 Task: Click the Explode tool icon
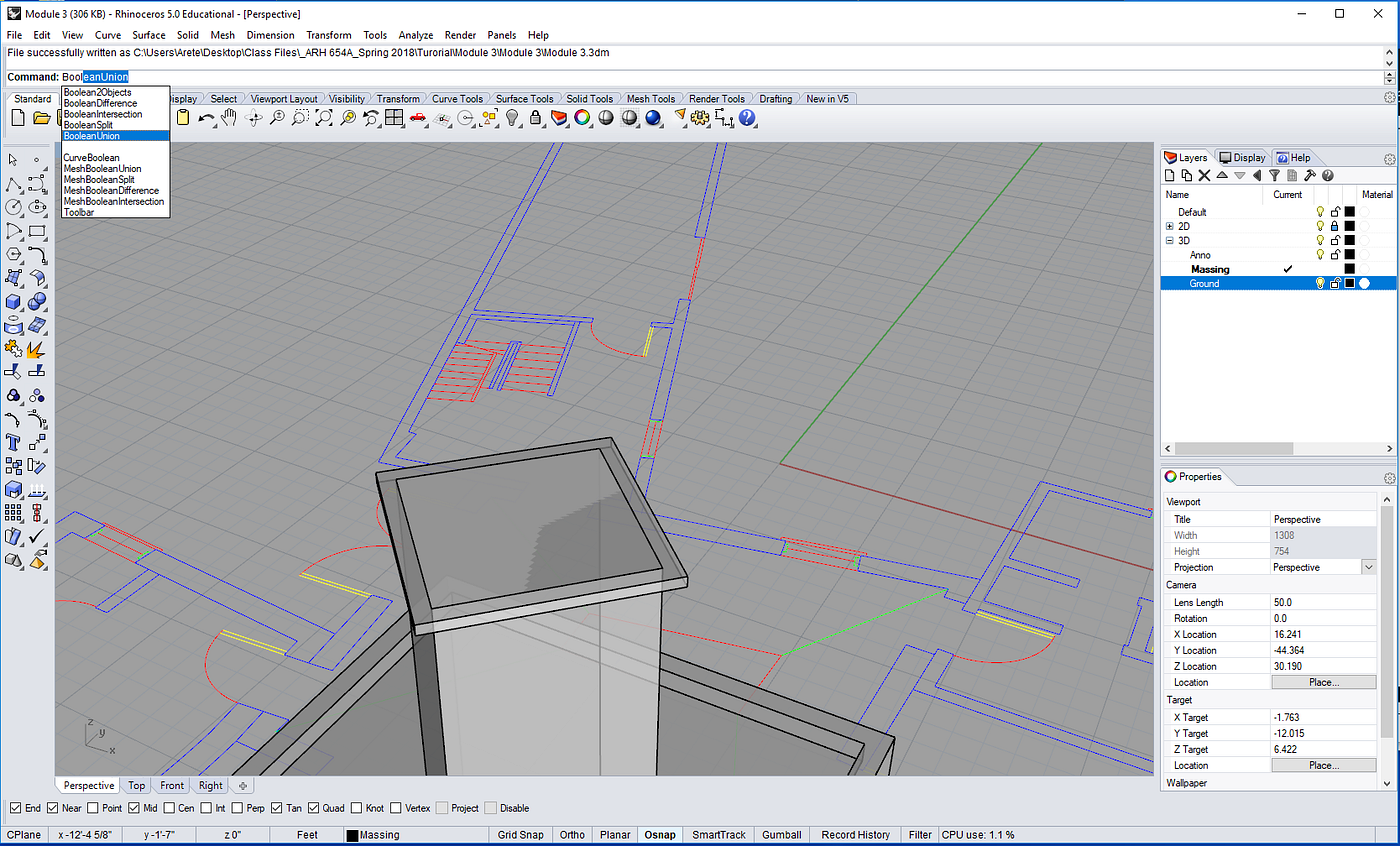point(37,349)
